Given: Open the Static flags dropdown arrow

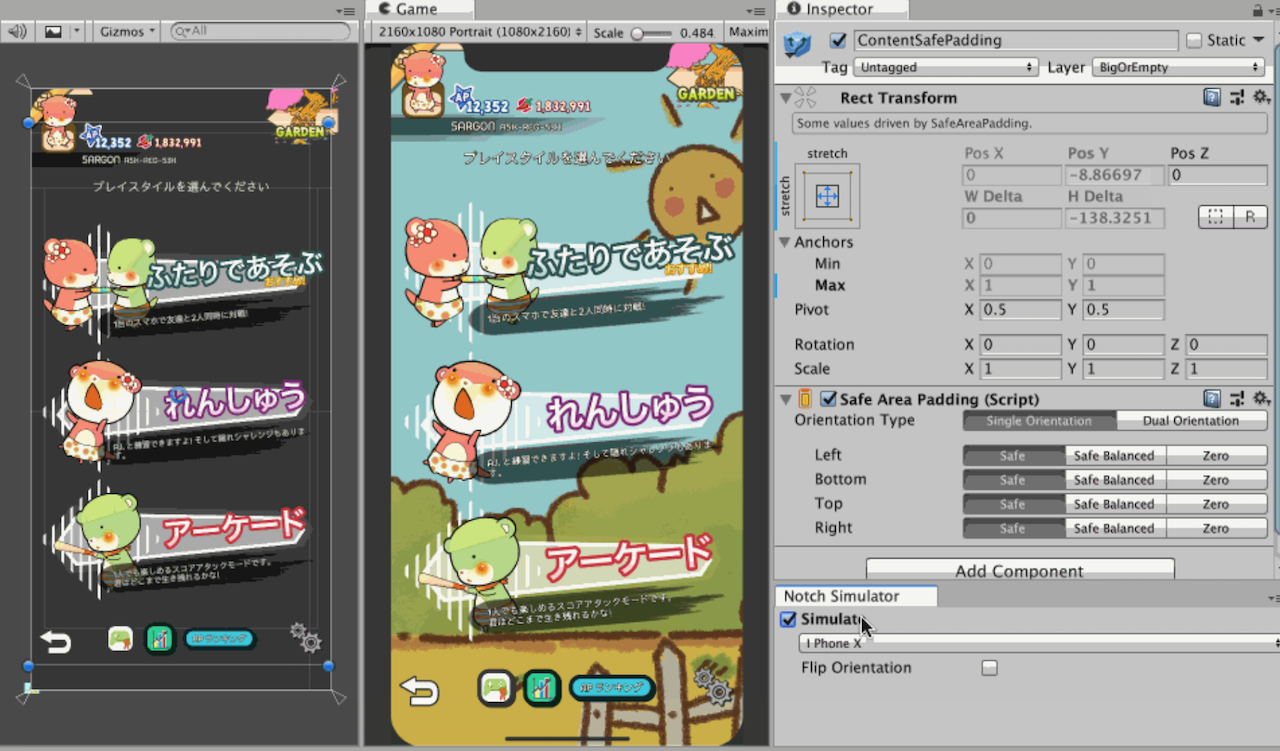Looking at the screenshot, I should pyautogui.click(x=1260, y=41).
